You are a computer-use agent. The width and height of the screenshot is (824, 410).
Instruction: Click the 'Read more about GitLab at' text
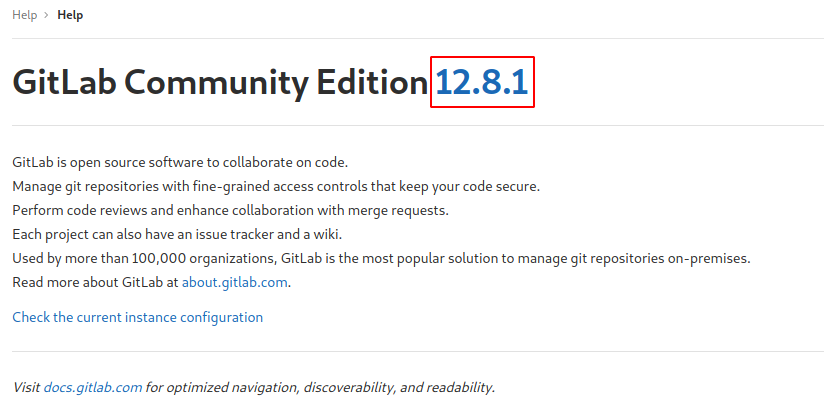pos(96,282)
